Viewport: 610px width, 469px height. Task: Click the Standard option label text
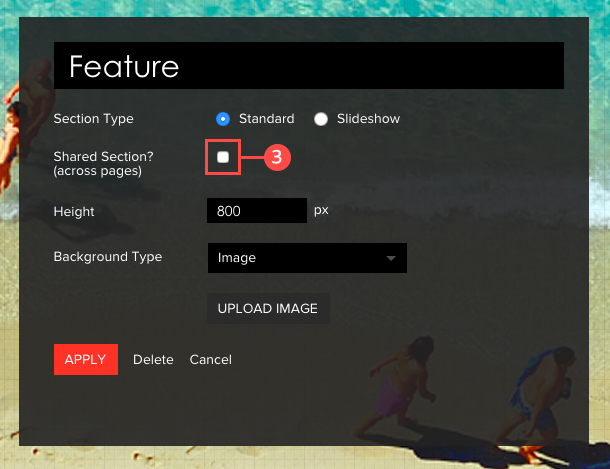point(266,119)
